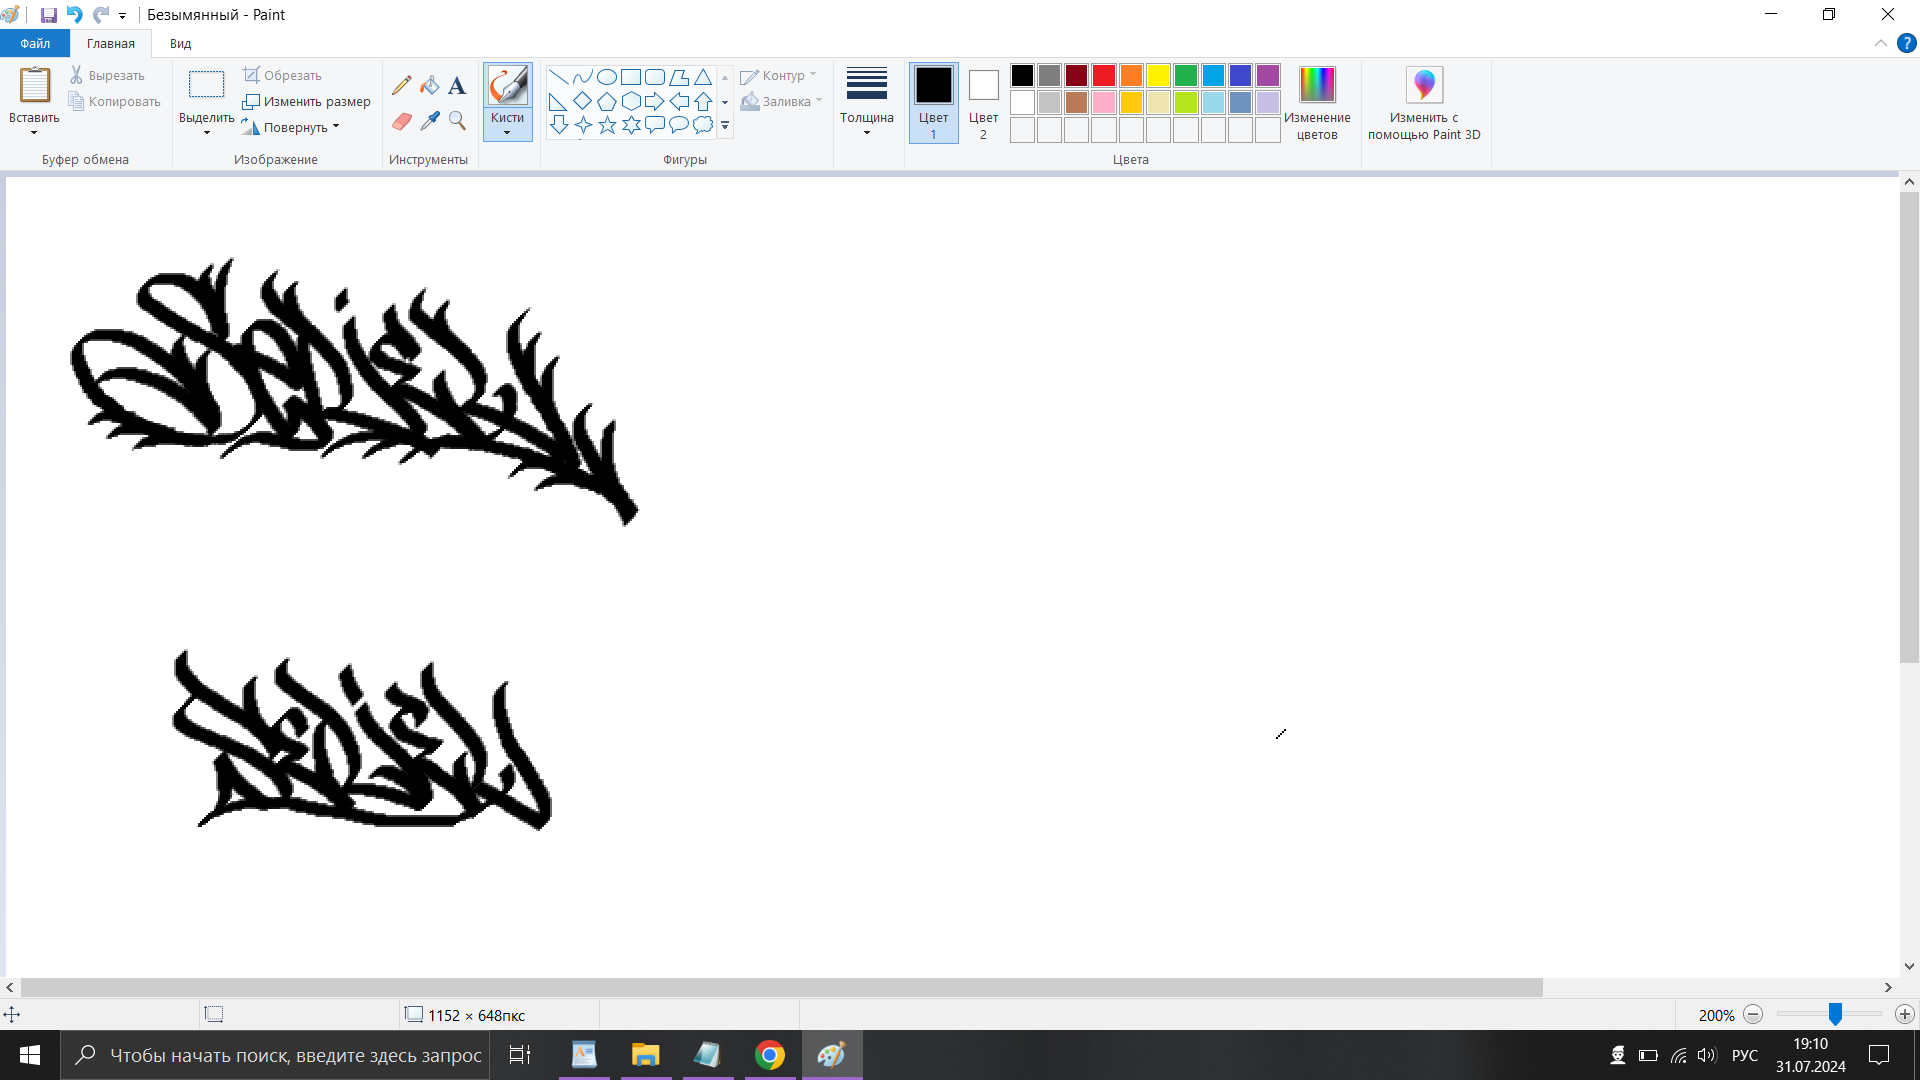Select the oval shape

coord(607,76)
